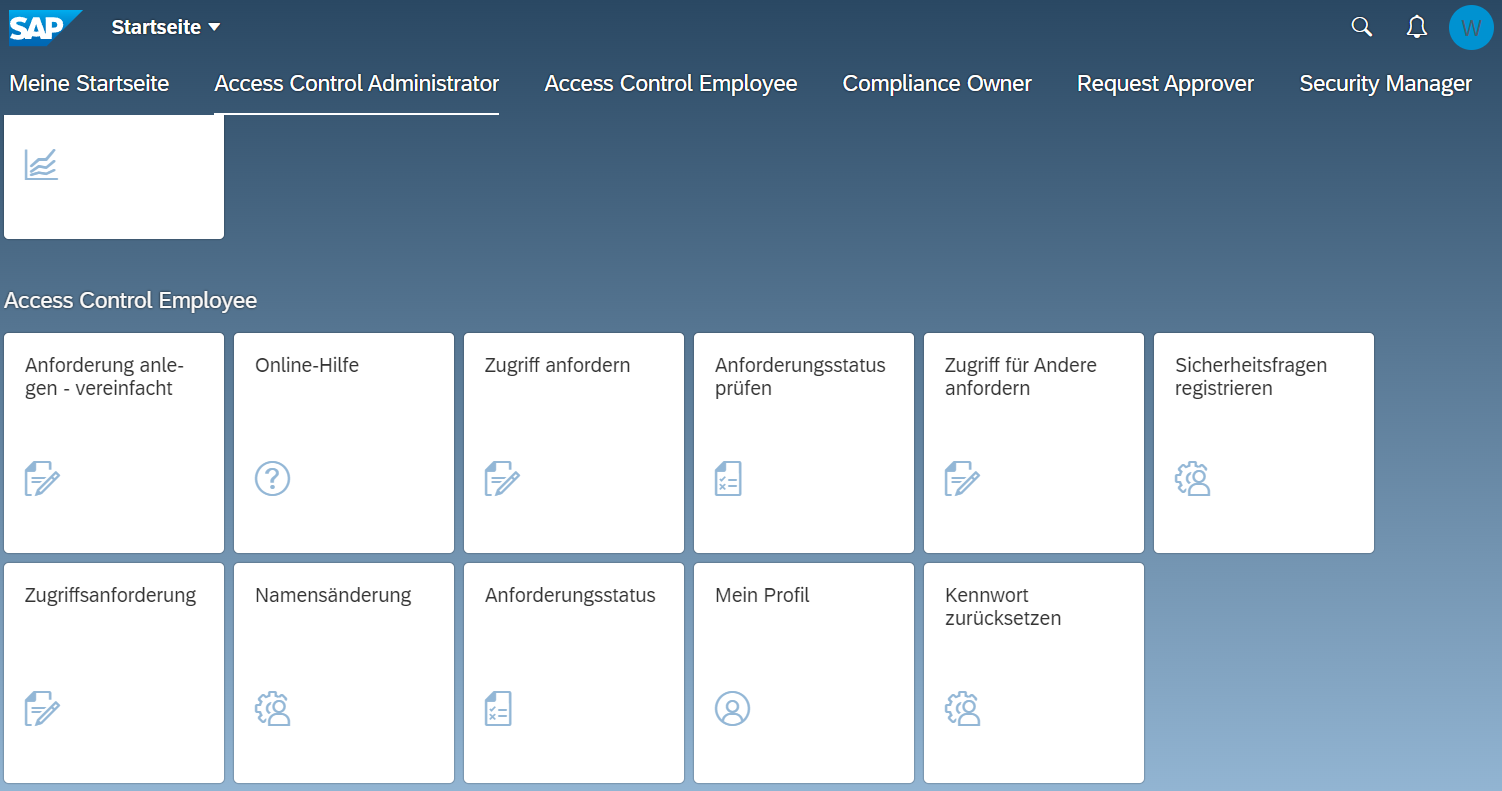Click edit icon on Anforderung anlegen - vereinfacht tile
The image size is (1502, 791).
[42, 479]
